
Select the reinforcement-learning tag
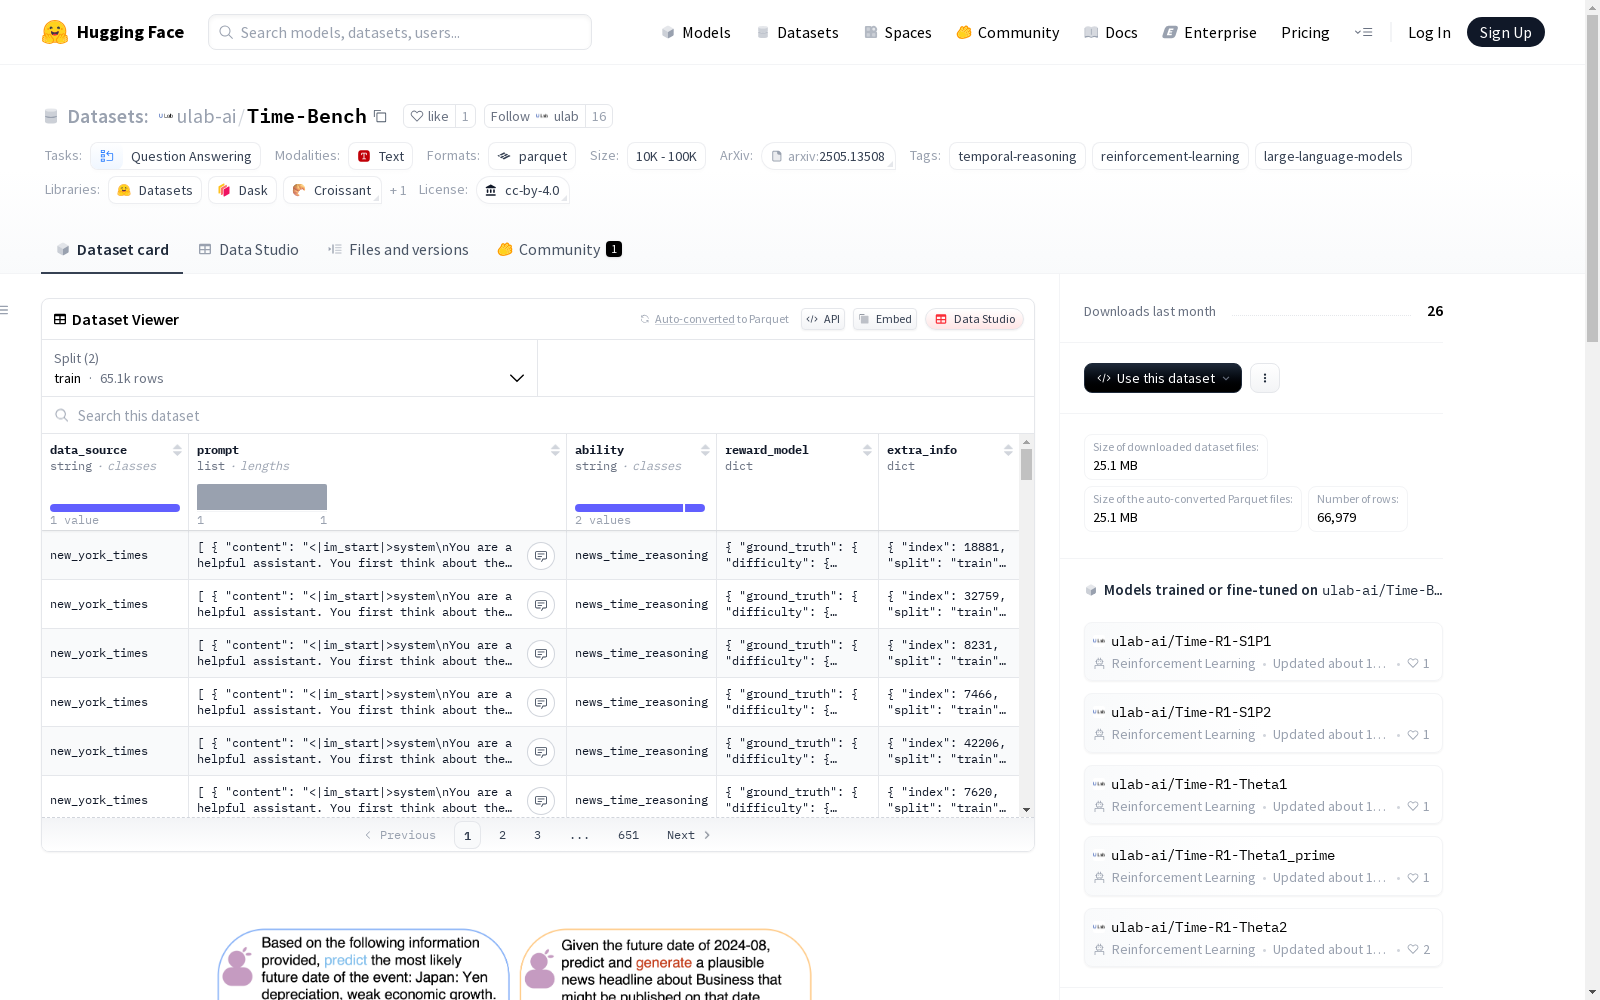click(x=1170, y=156)
